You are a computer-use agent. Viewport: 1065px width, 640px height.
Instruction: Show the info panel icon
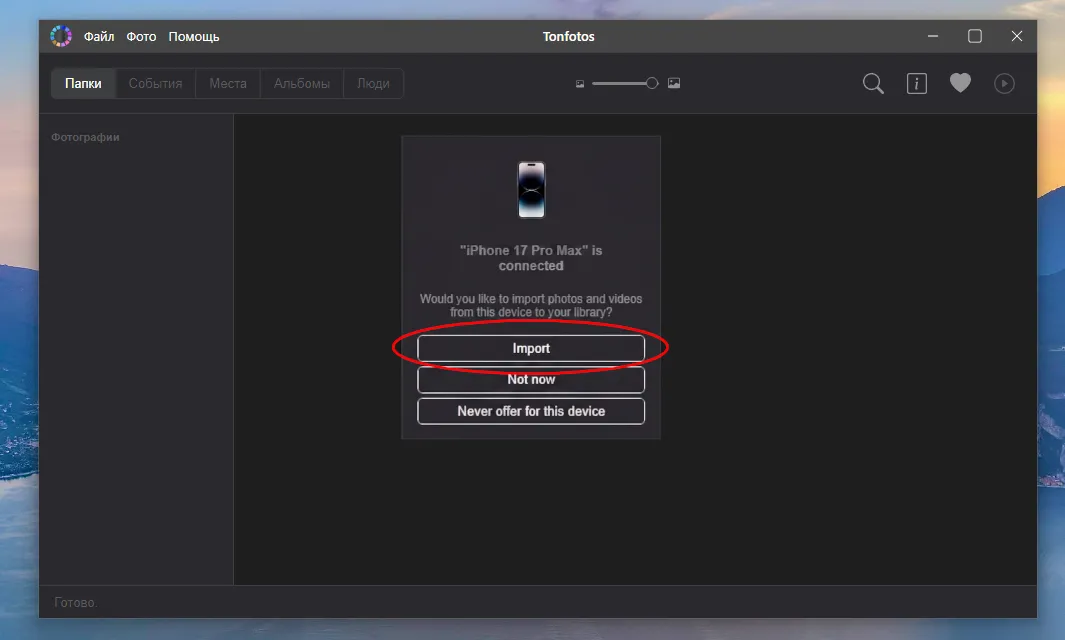[917, 84]
